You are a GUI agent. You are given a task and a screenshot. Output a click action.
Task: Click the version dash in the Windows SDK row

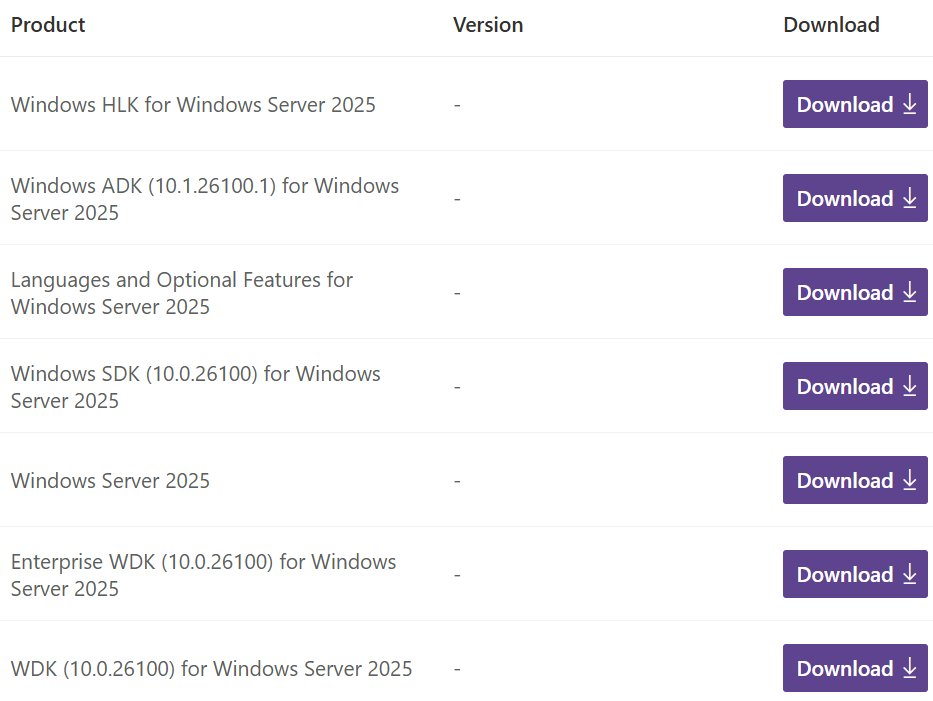pyautogui.click(x=457, y=387)
